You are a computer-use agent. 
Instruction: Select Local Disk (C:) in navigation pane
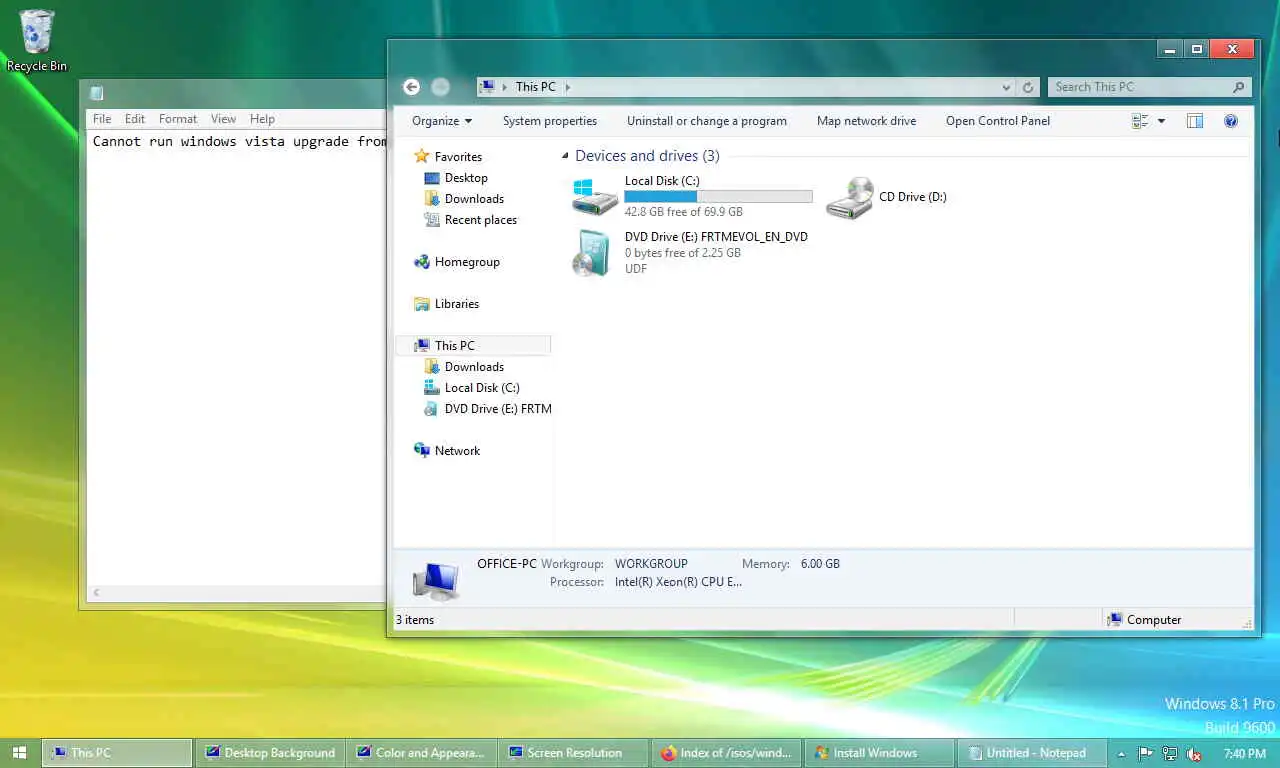[x=482, y=388]
